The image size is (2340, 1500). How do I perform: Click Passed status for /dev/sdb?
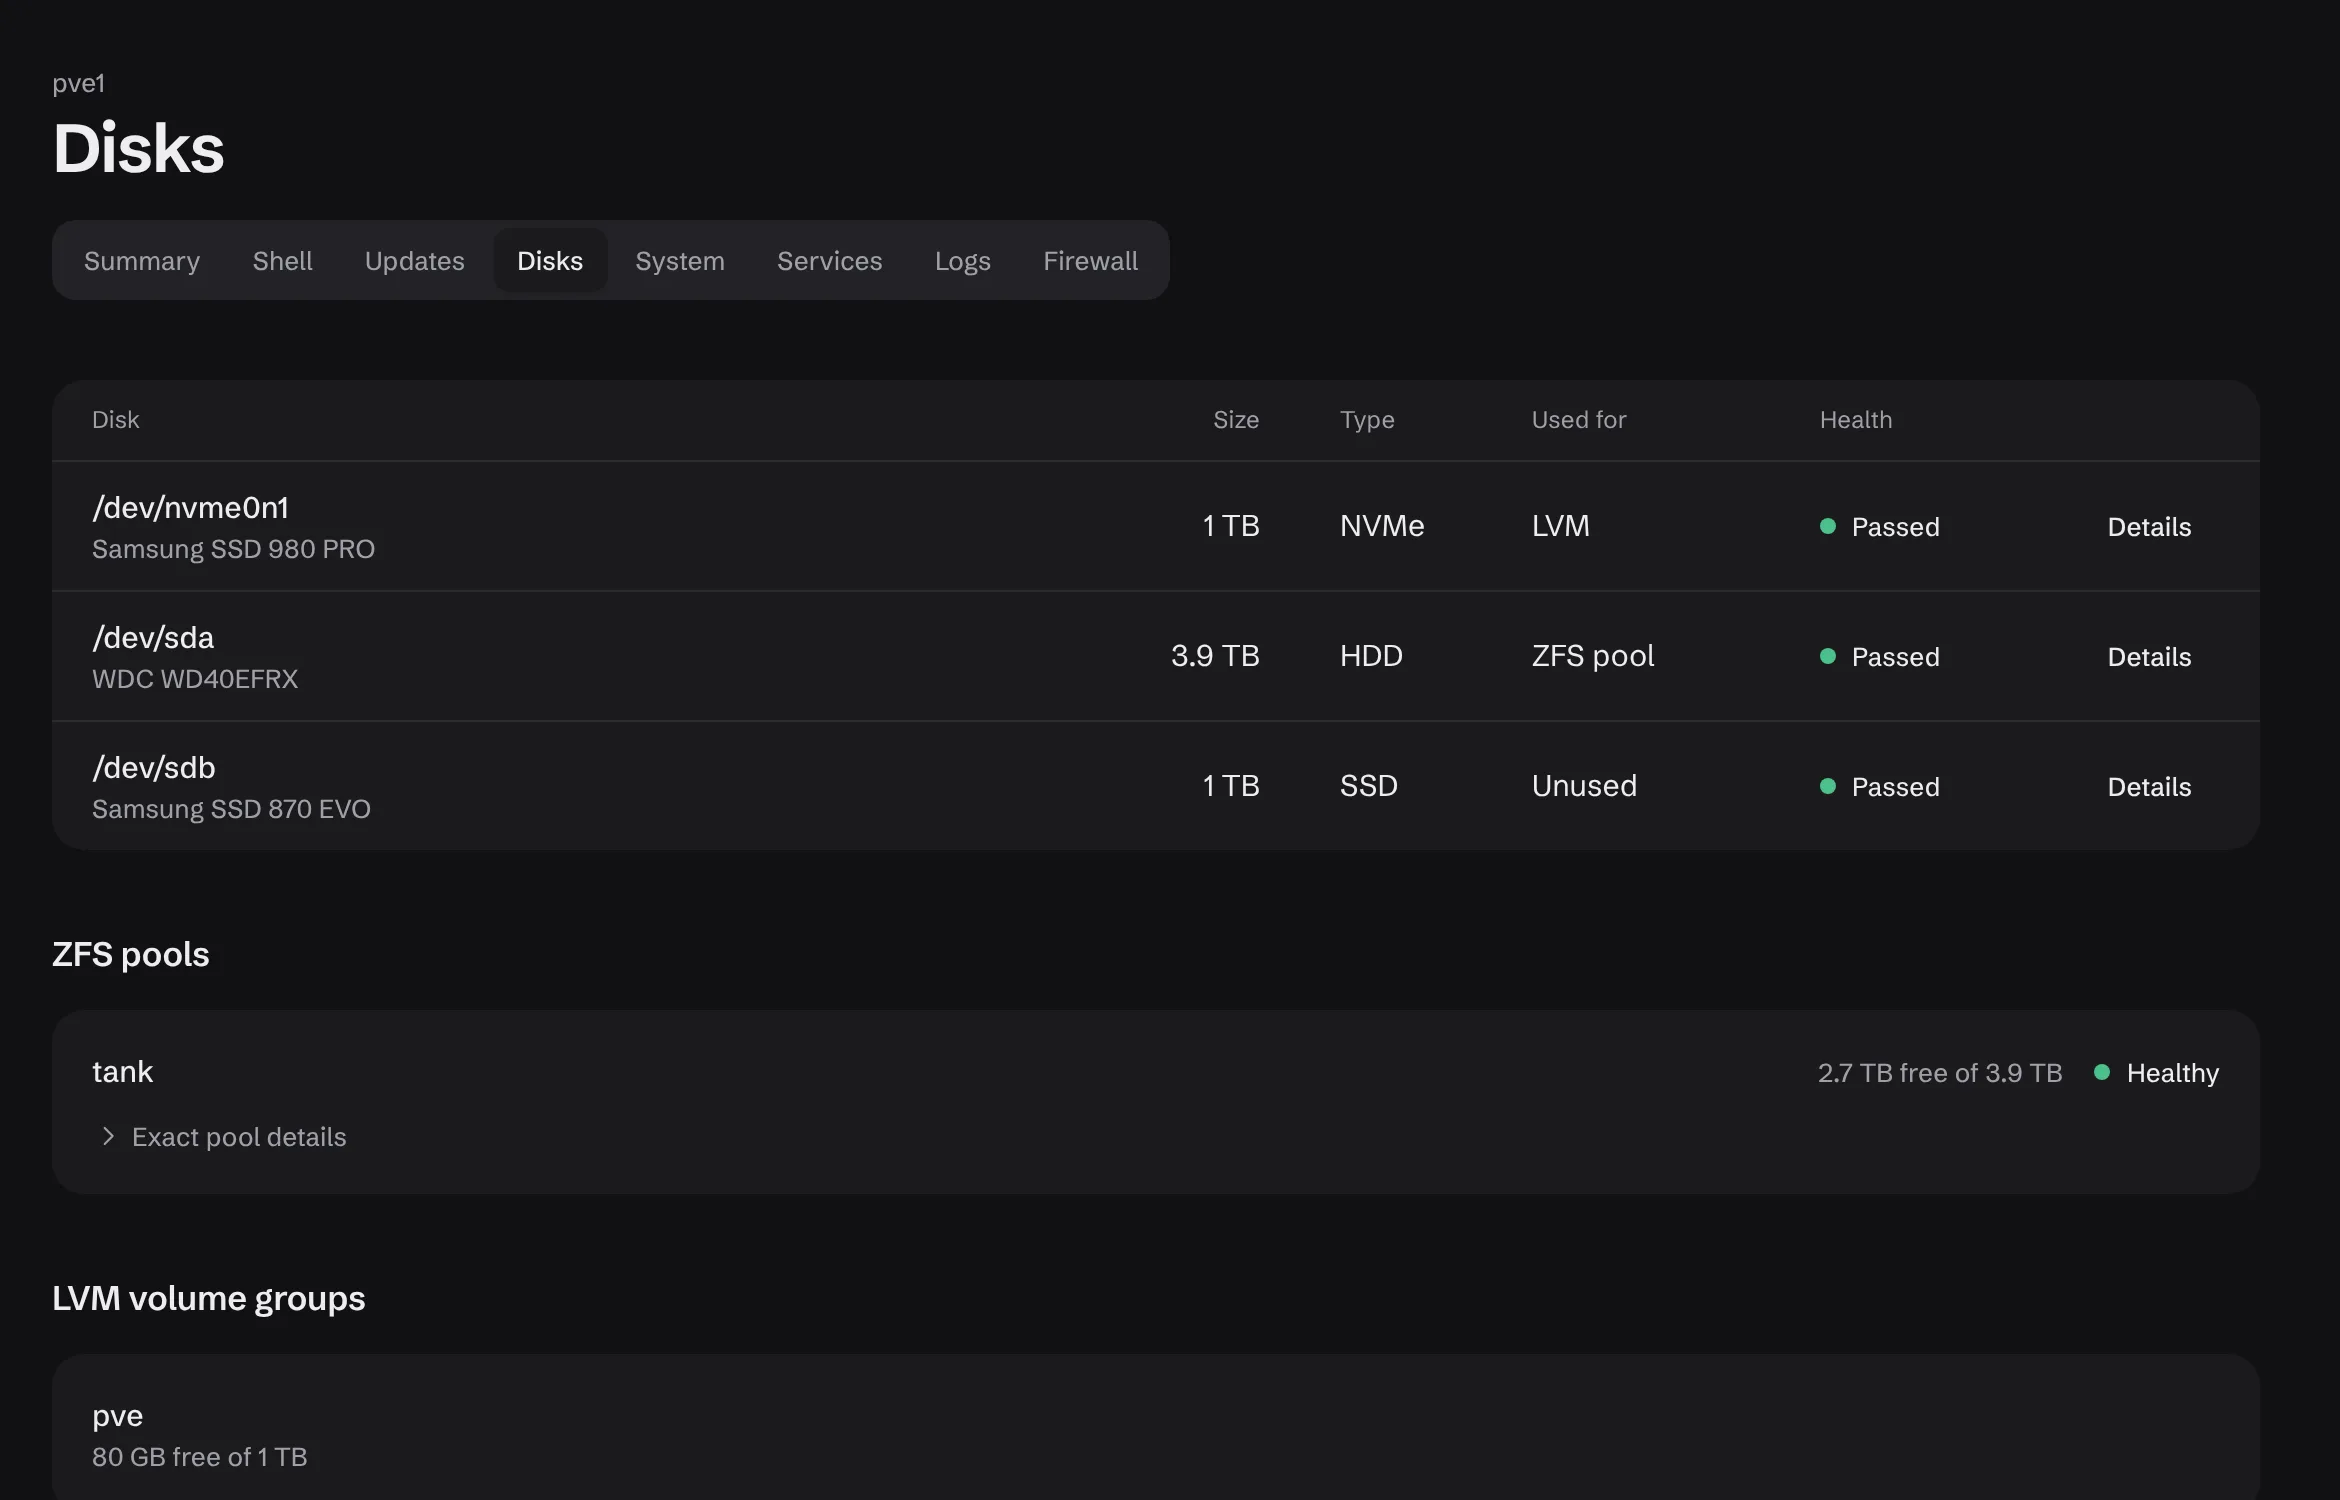tap(1880, 787)
